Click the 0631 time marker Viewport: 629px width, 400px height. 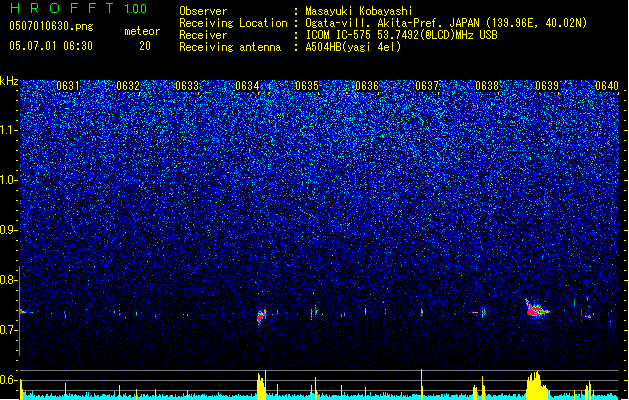[67, 86]
